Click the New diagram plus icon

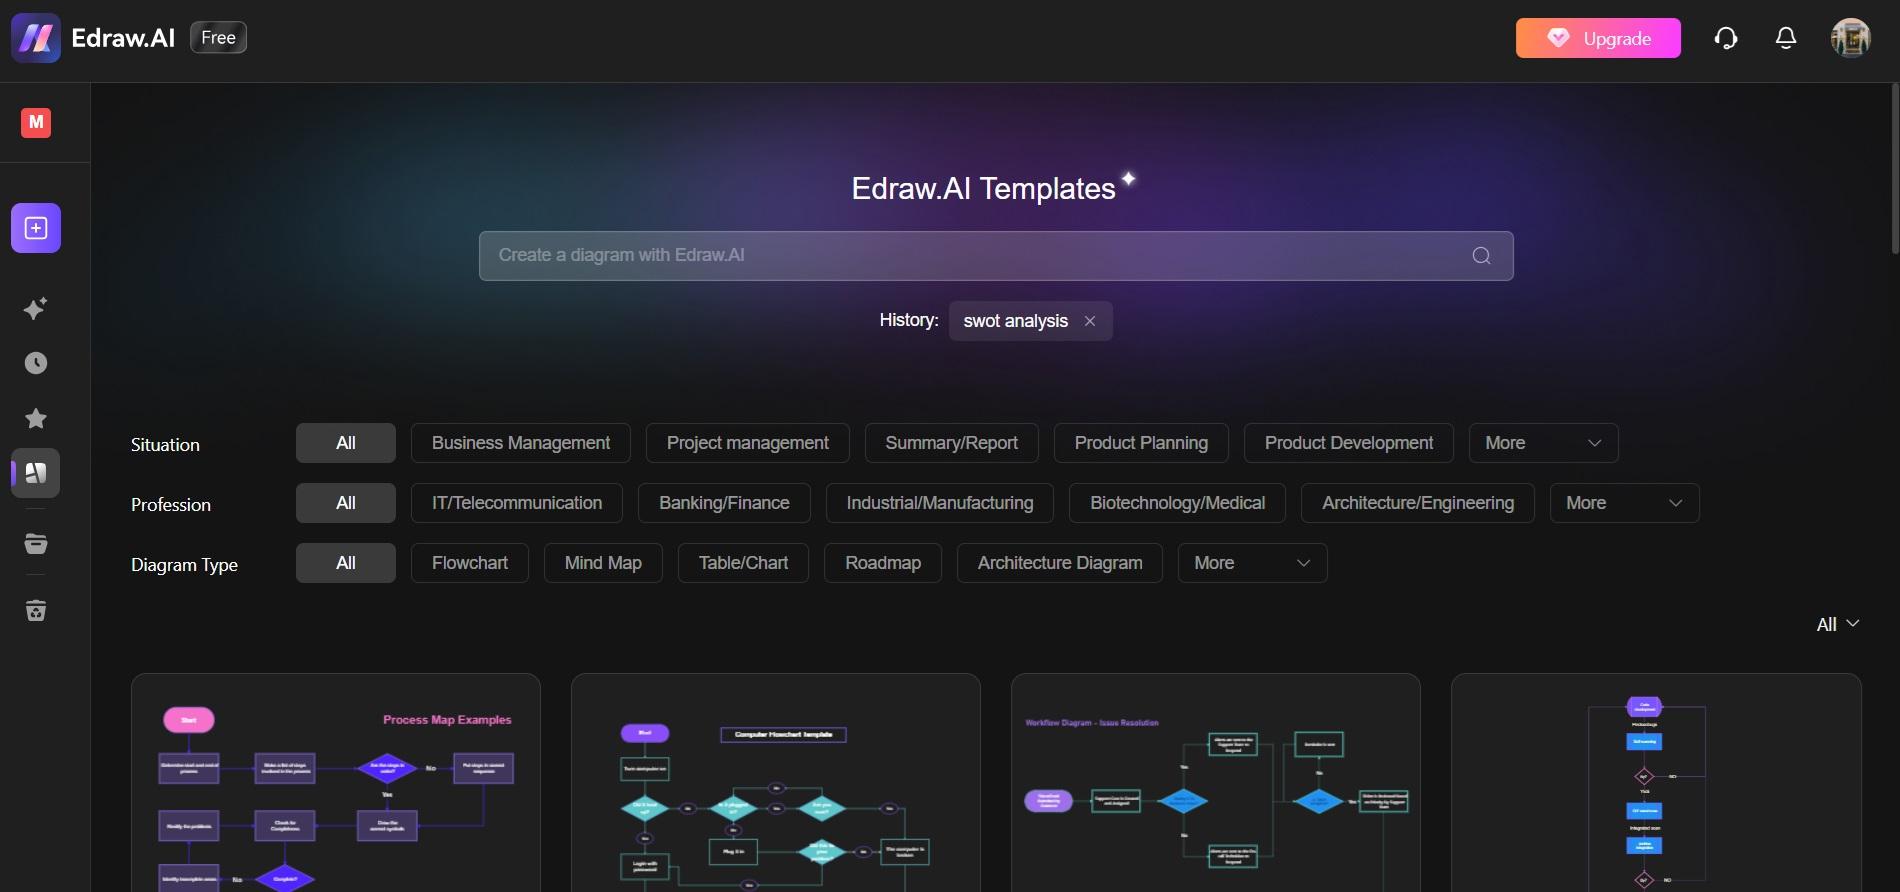tap(36, 228)
